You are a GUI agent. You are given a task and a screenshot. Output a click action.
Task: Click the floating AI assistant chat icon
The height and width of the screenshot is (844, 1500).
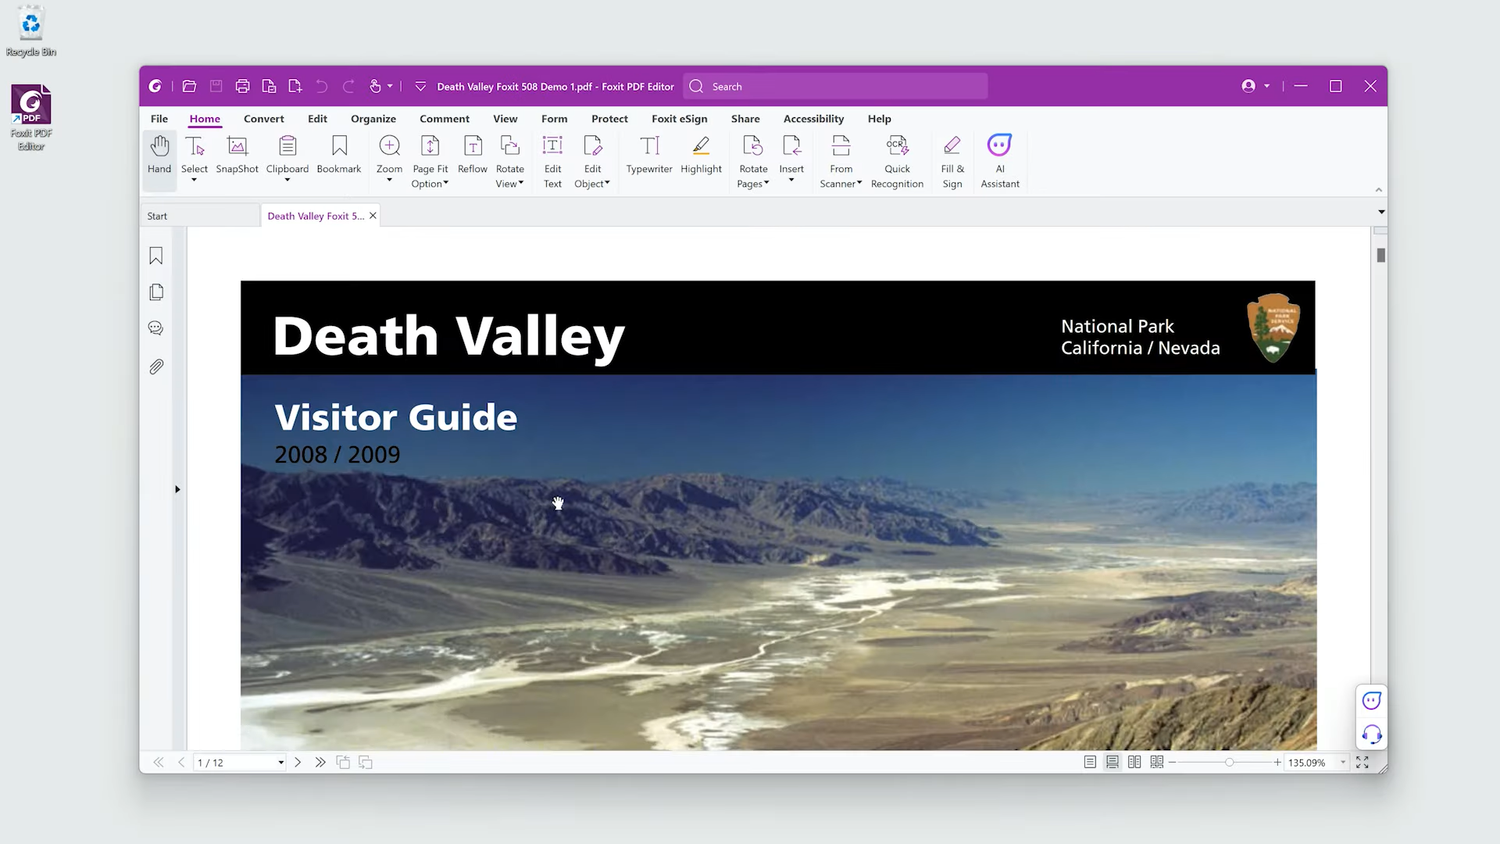1372,700
